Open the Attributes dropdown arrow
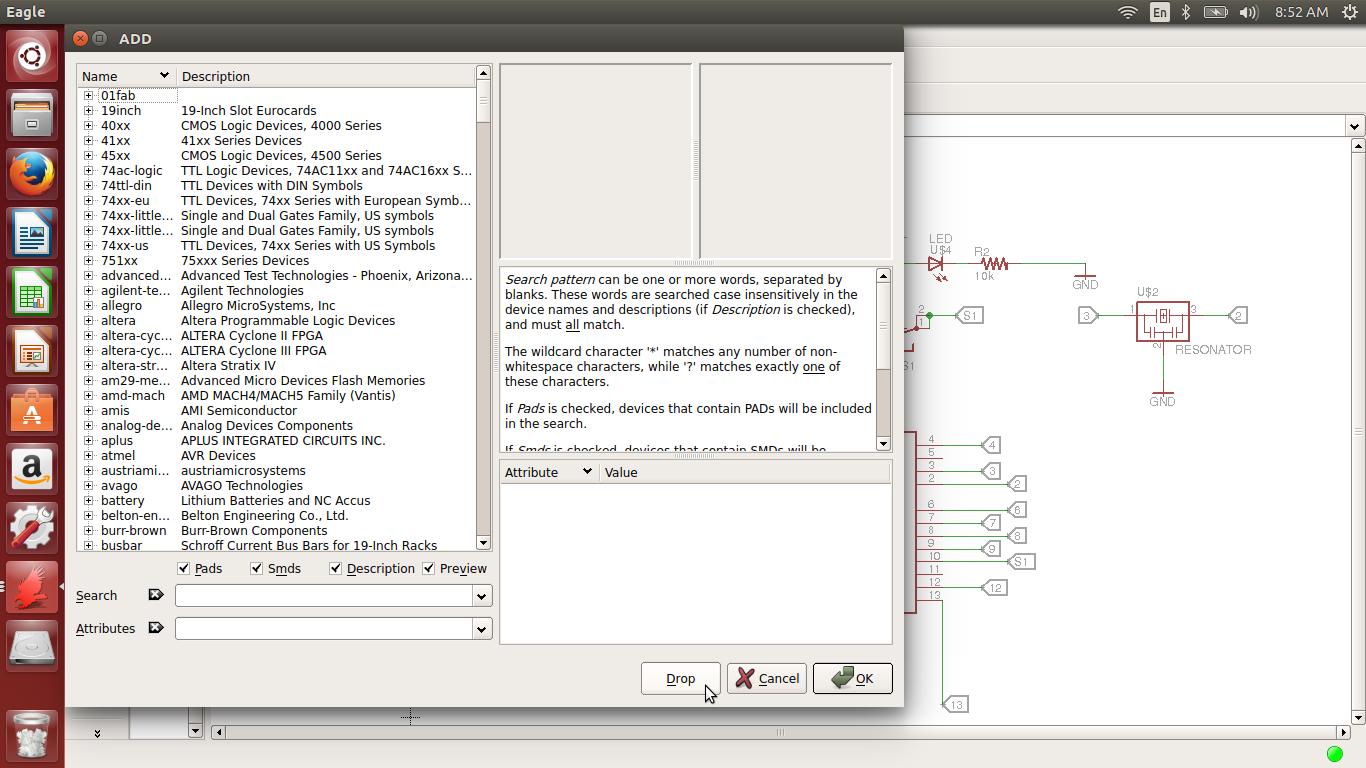1366x768 pixels. pyautogui.click(x=481, y=629)
